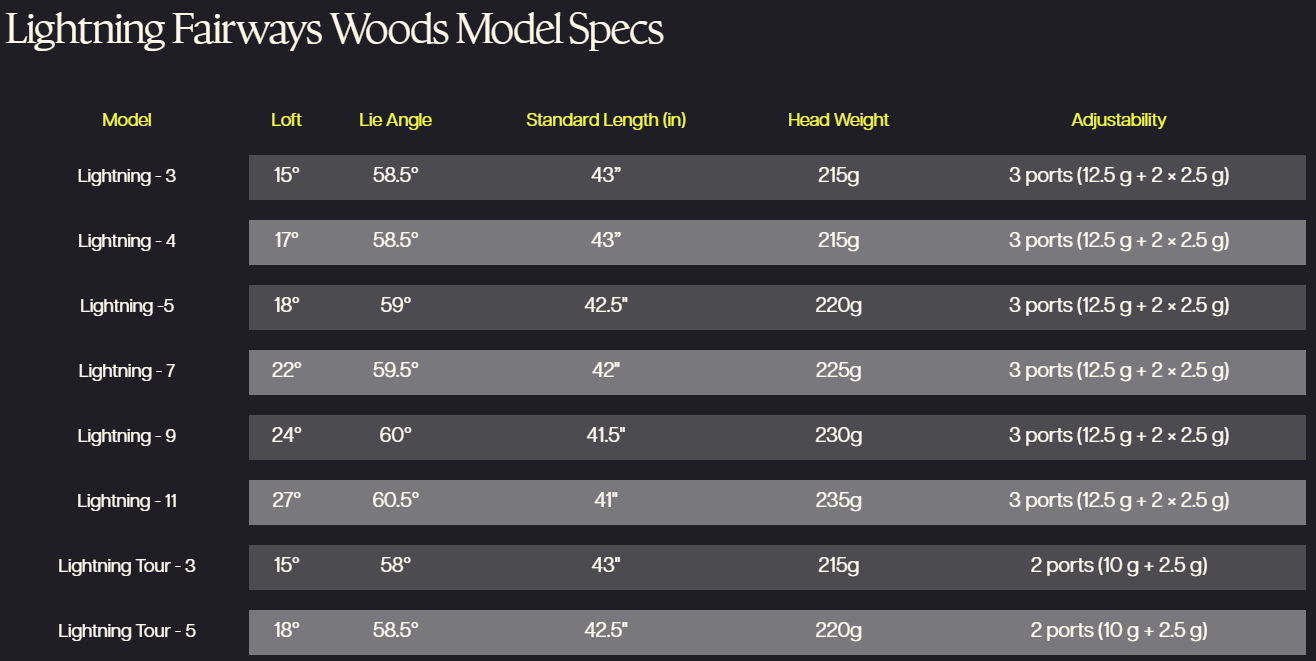The height and width of the screenshot is (661, 1316).
Task: Select the Lightning - 3 model name
Action: 127,176
